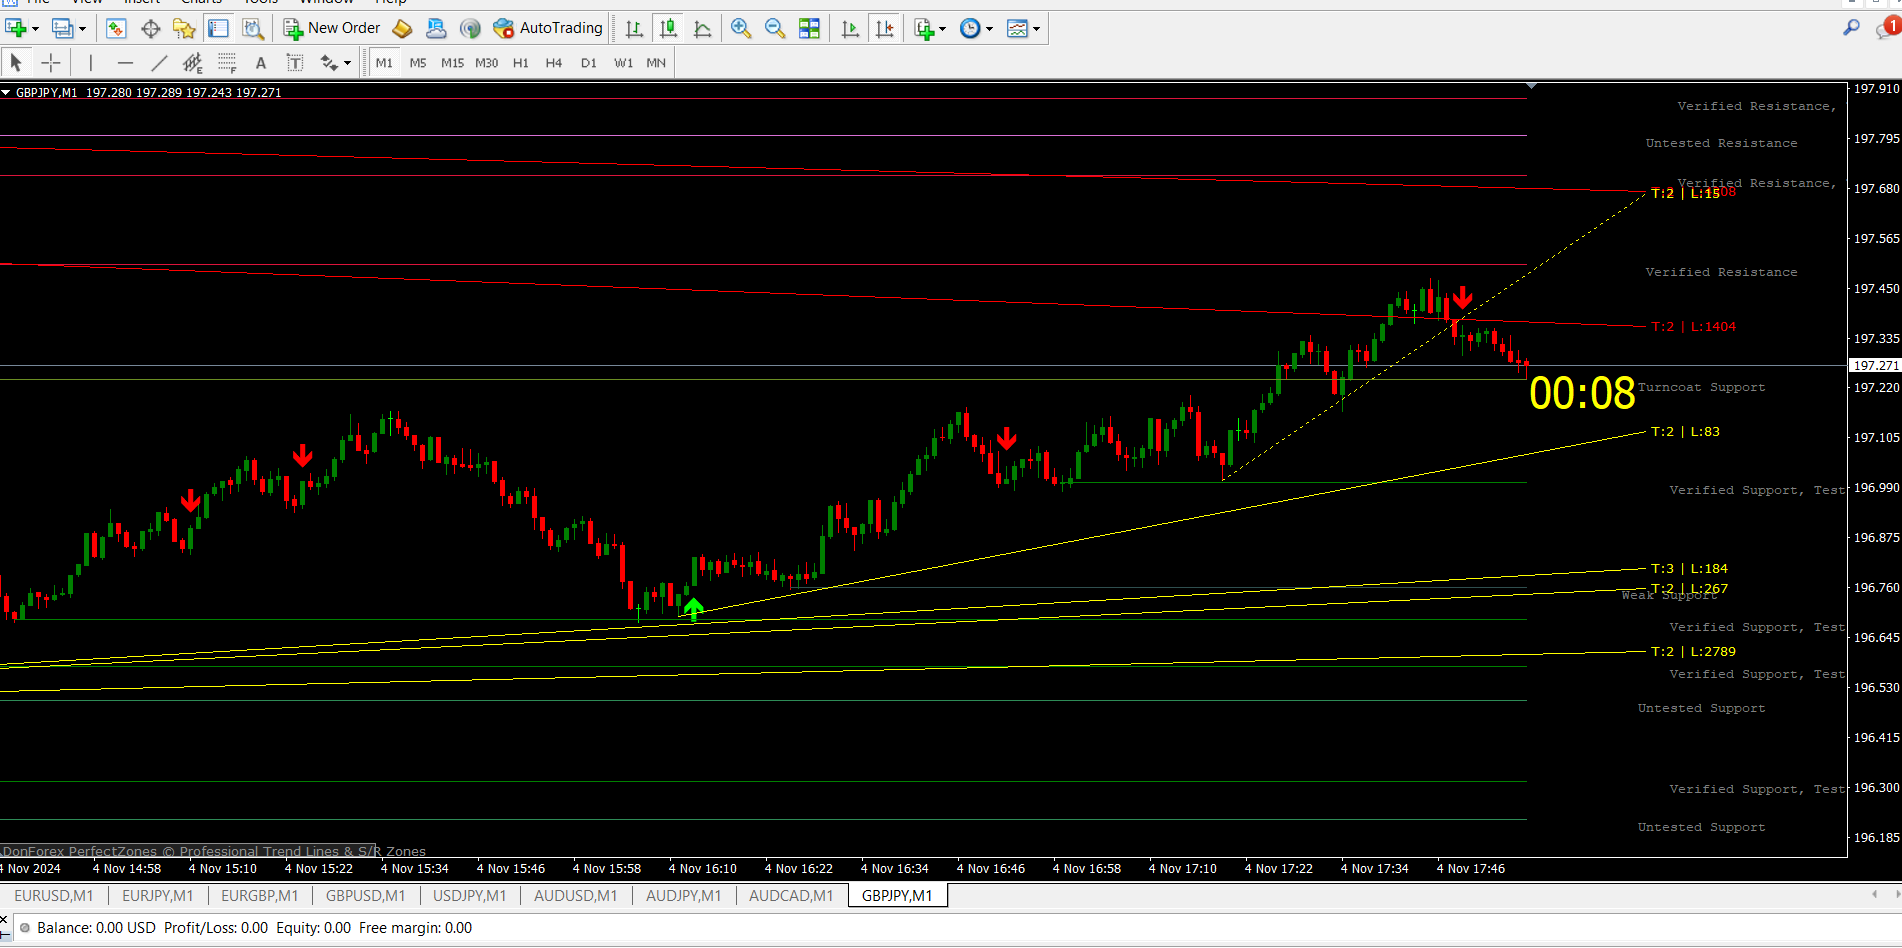Viewport: 1902px width, 948px height.
Task: Open the Data Window crosshair icon
Action: [150, 28]
